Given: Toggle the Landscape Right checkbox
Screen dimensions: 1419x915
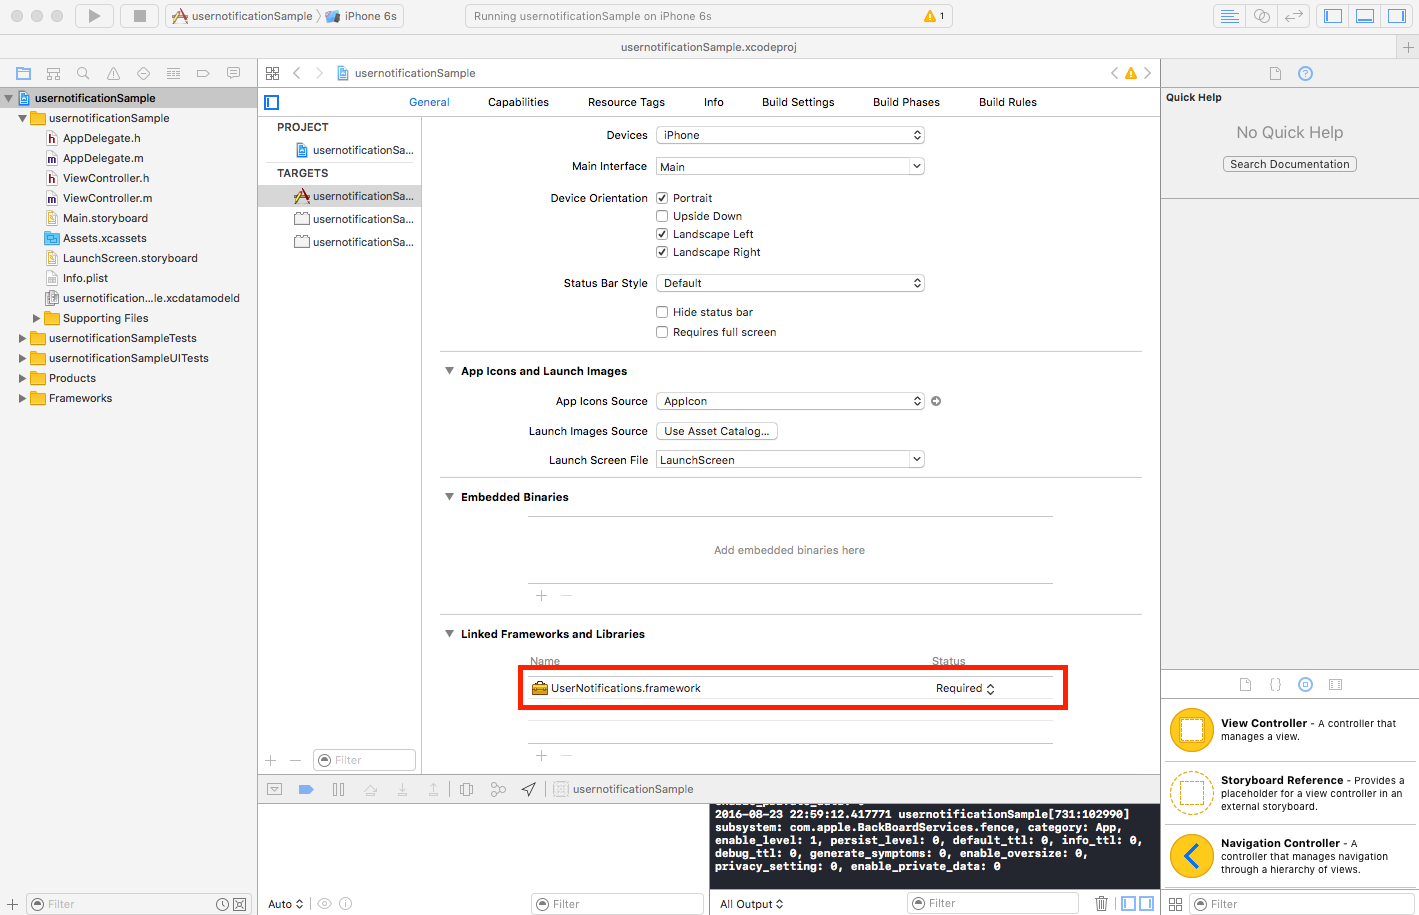Looking at the screenshot, I should click(x=662, y=252).
